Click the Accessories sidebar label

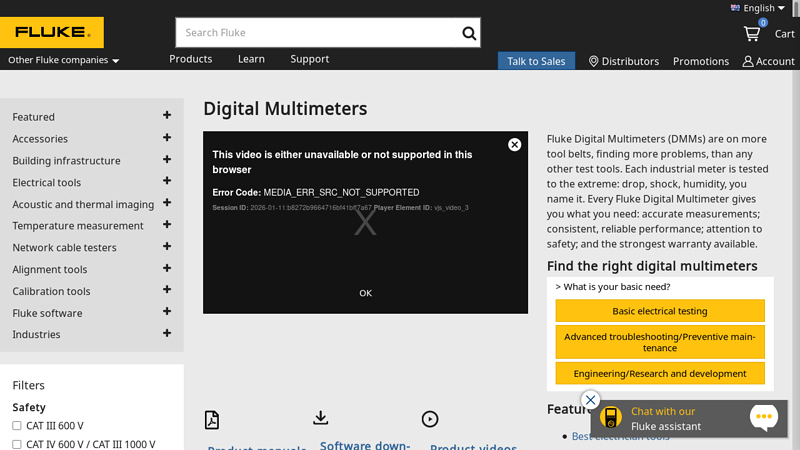pos(40,139)
